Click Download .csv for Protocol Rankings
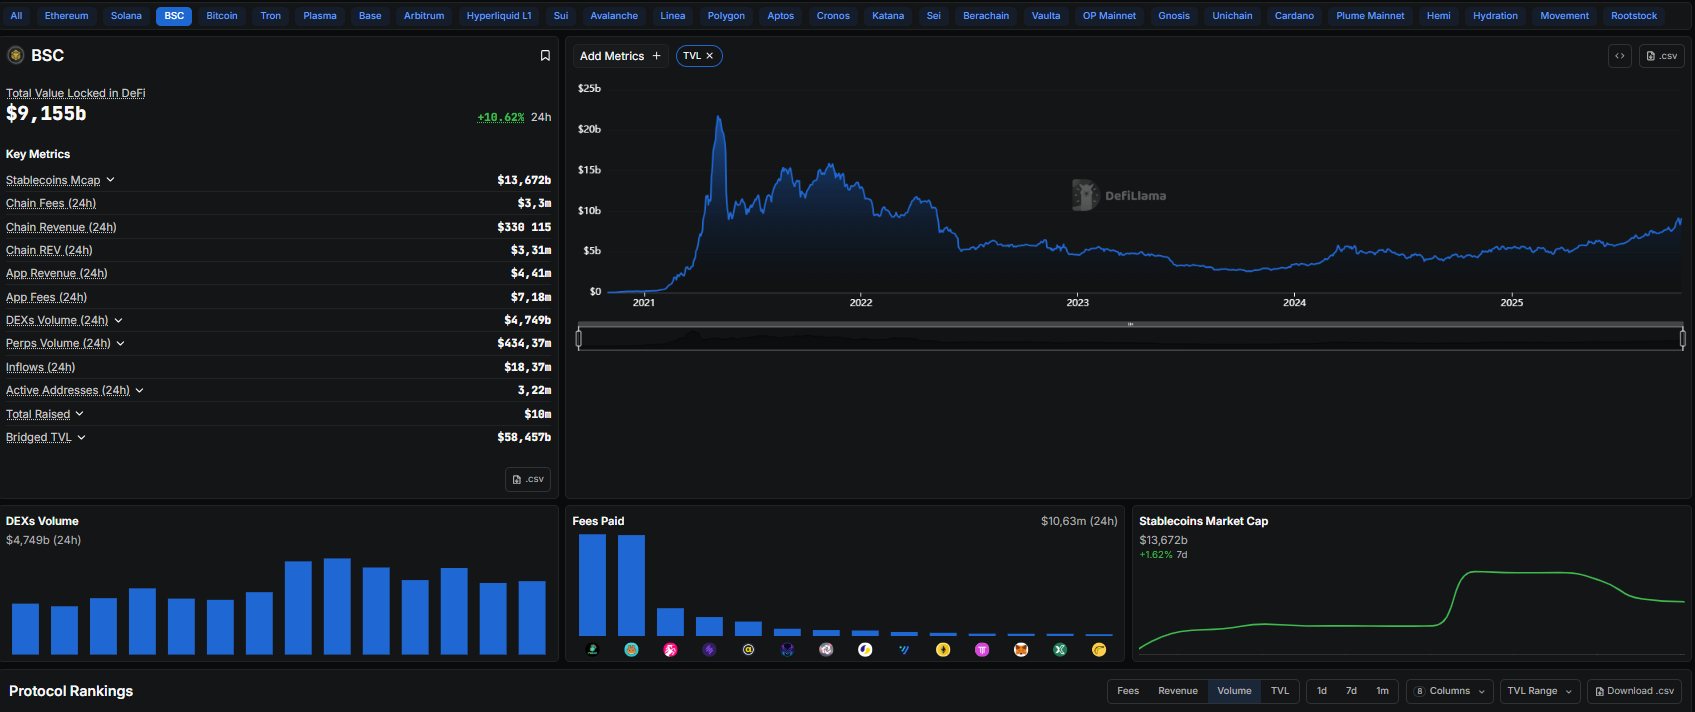The image size is (1695, 712). 1634,691
